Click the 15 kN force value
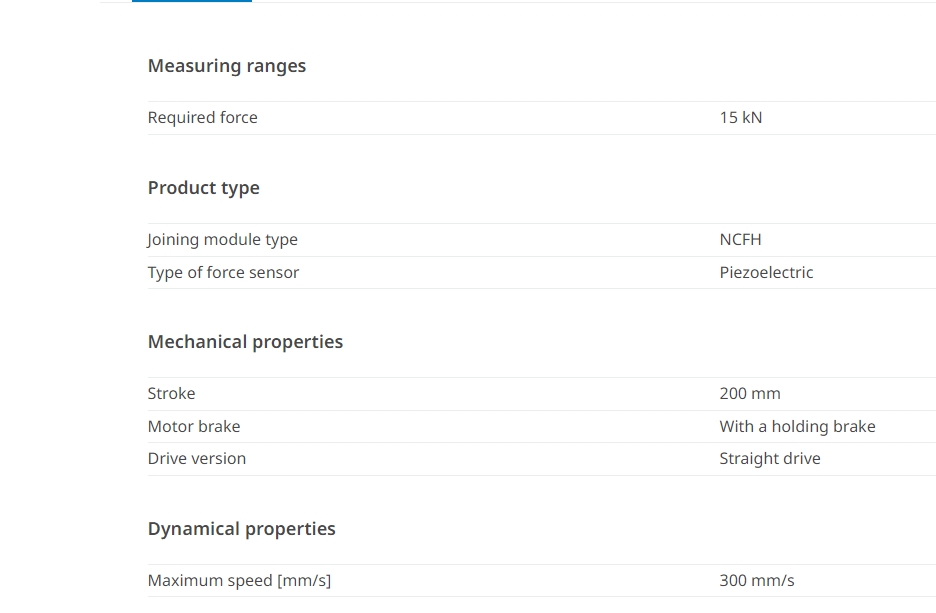 (x=741, y=118)
